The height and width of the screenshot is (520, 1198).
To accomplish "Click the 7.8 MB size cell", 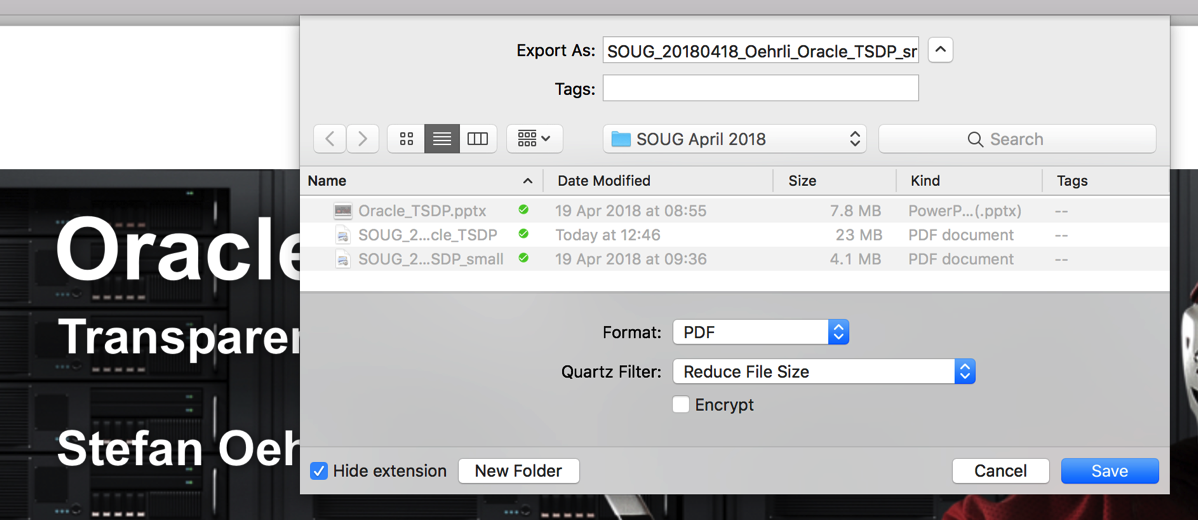I will tap(856, 211).
